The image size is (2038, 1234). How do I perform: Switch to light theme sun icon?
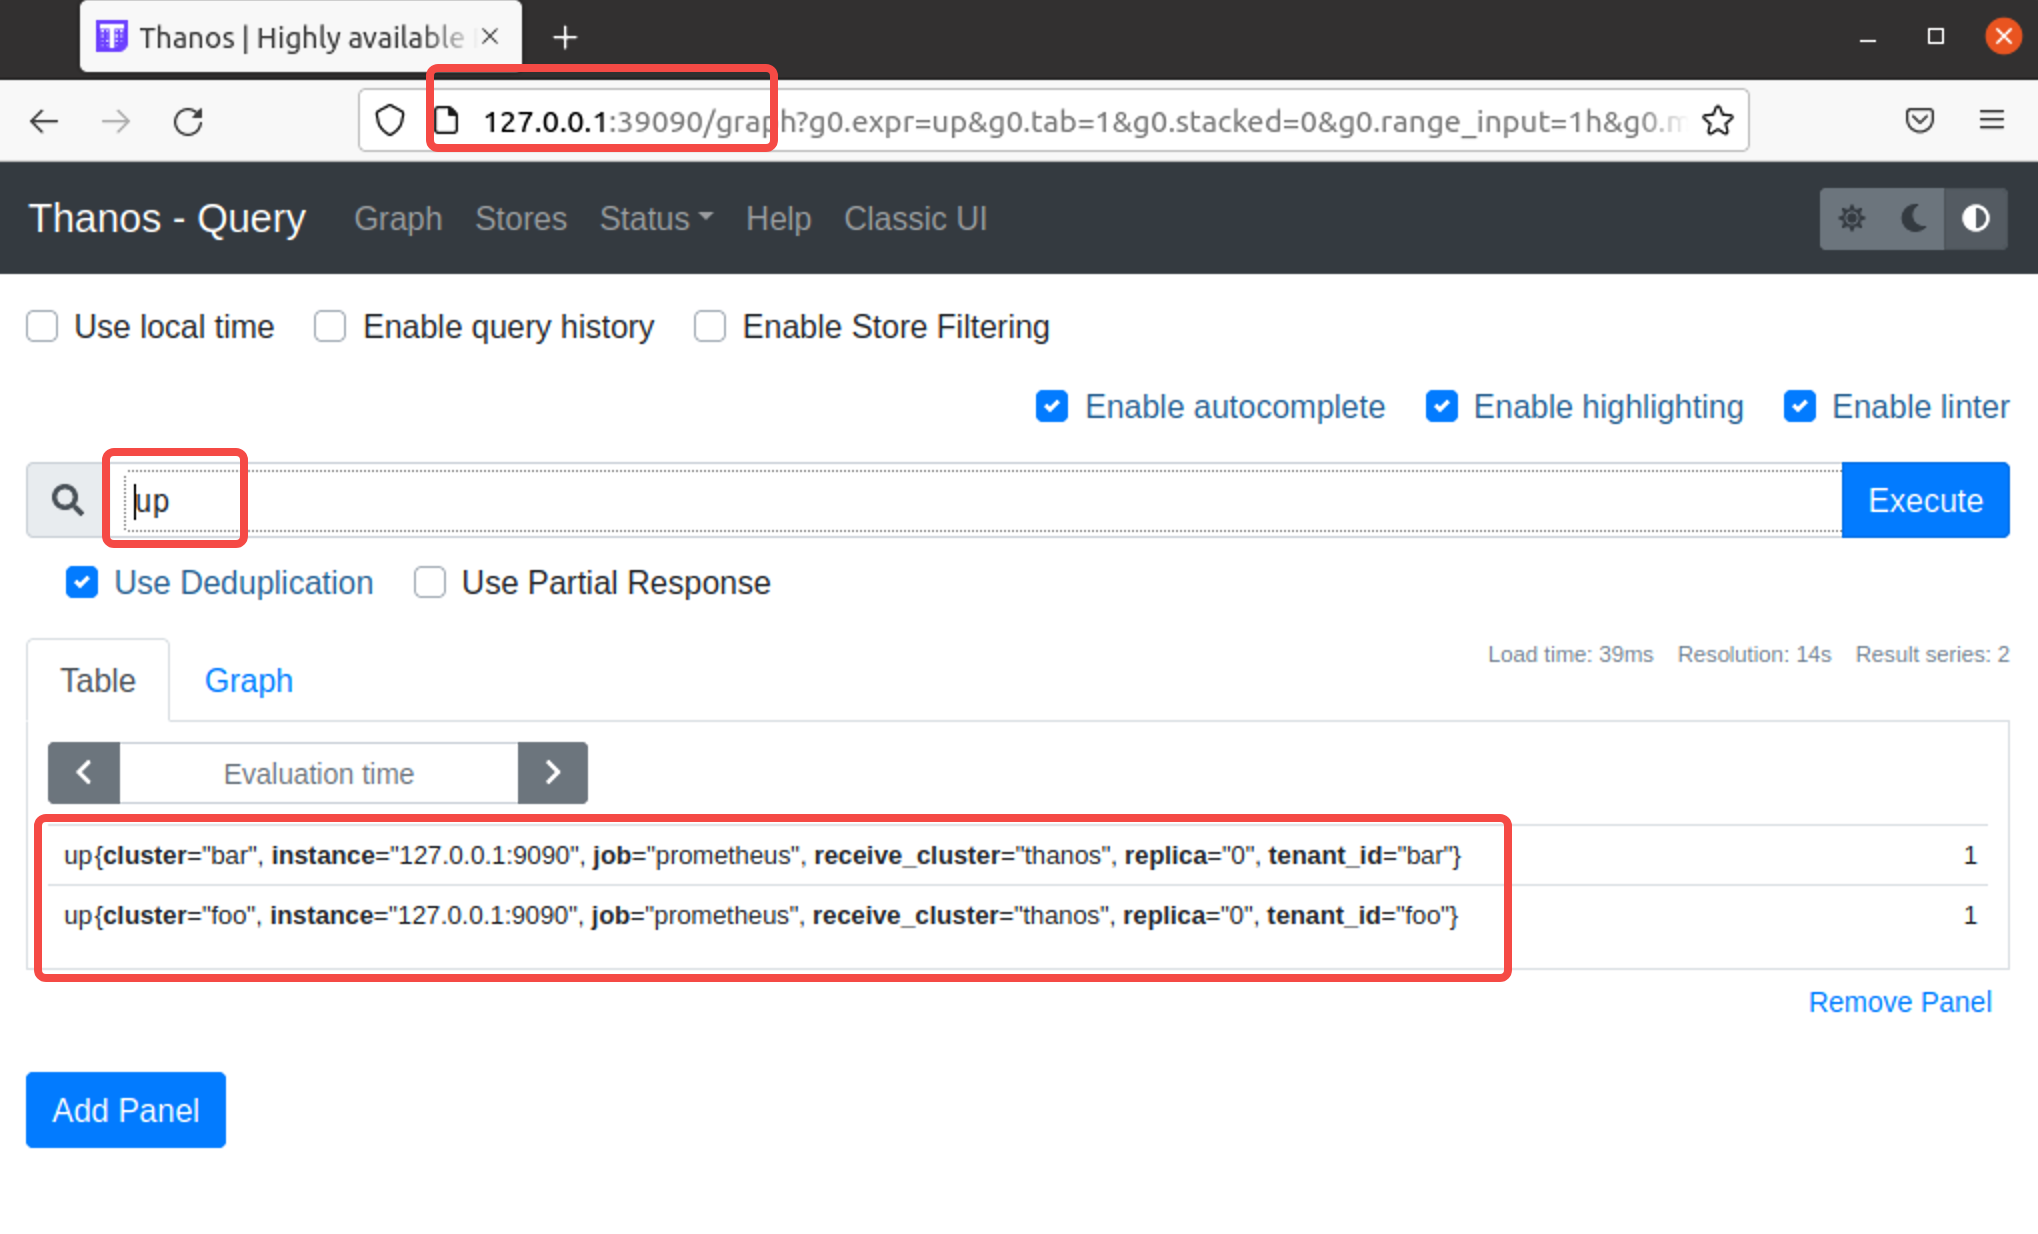click(x=1851, y=218)
